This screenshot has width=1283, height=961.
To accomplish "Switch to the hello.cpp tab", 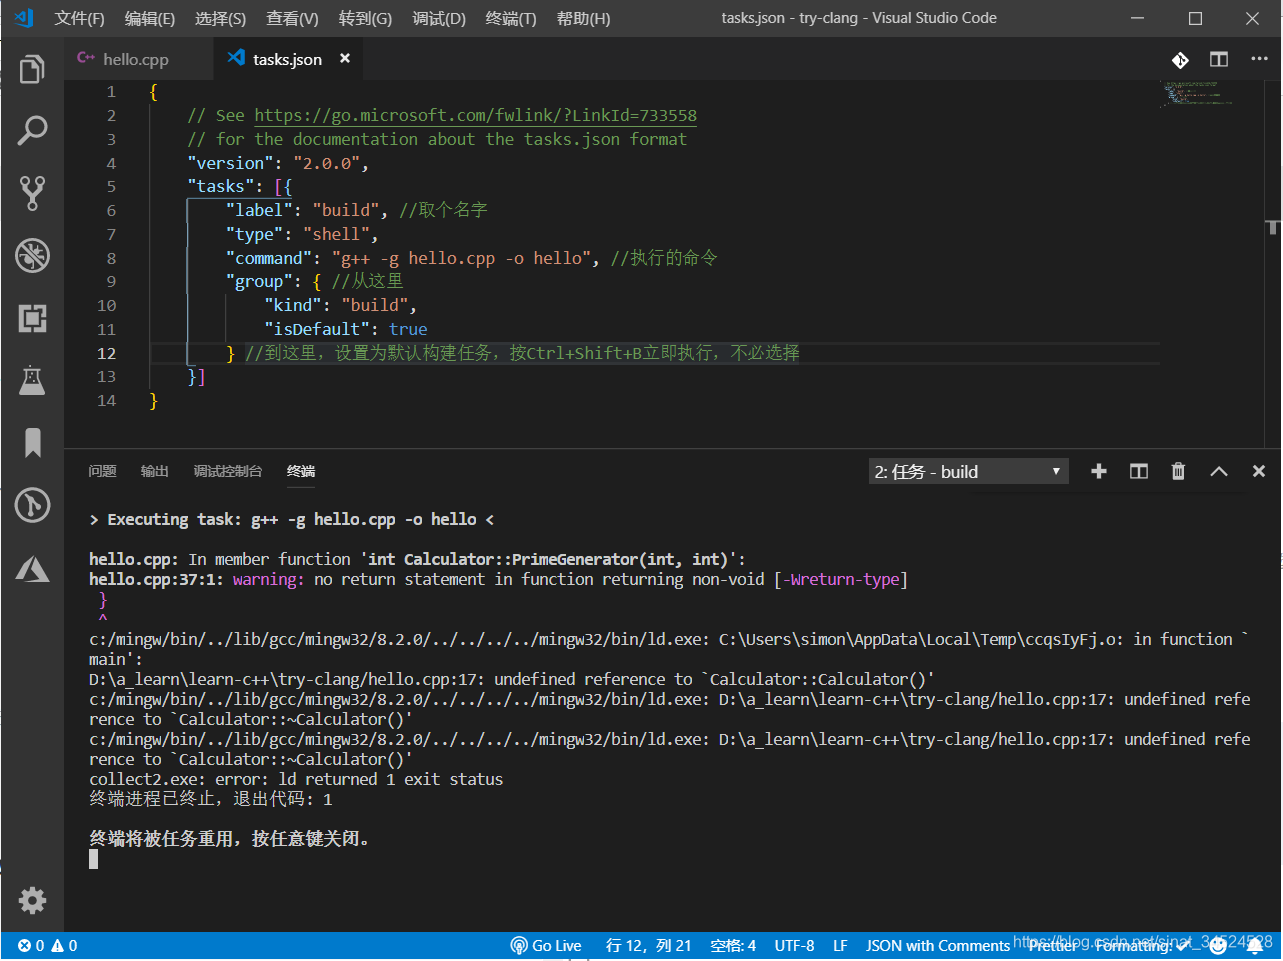I will click(x=137, y=59).
